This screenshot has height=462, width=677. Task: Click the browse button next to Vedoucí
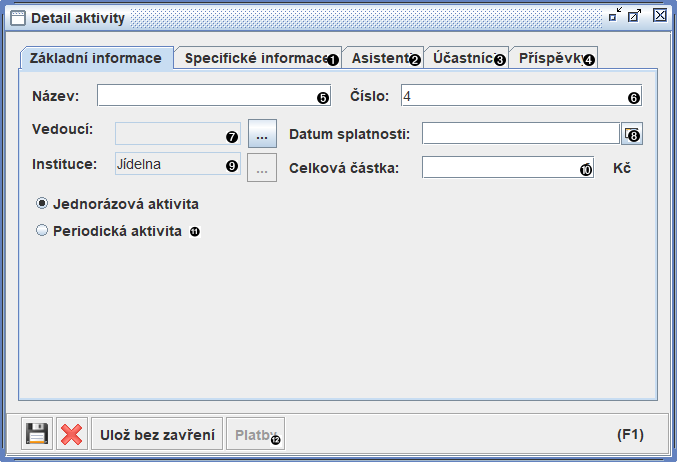pos(262,134)
